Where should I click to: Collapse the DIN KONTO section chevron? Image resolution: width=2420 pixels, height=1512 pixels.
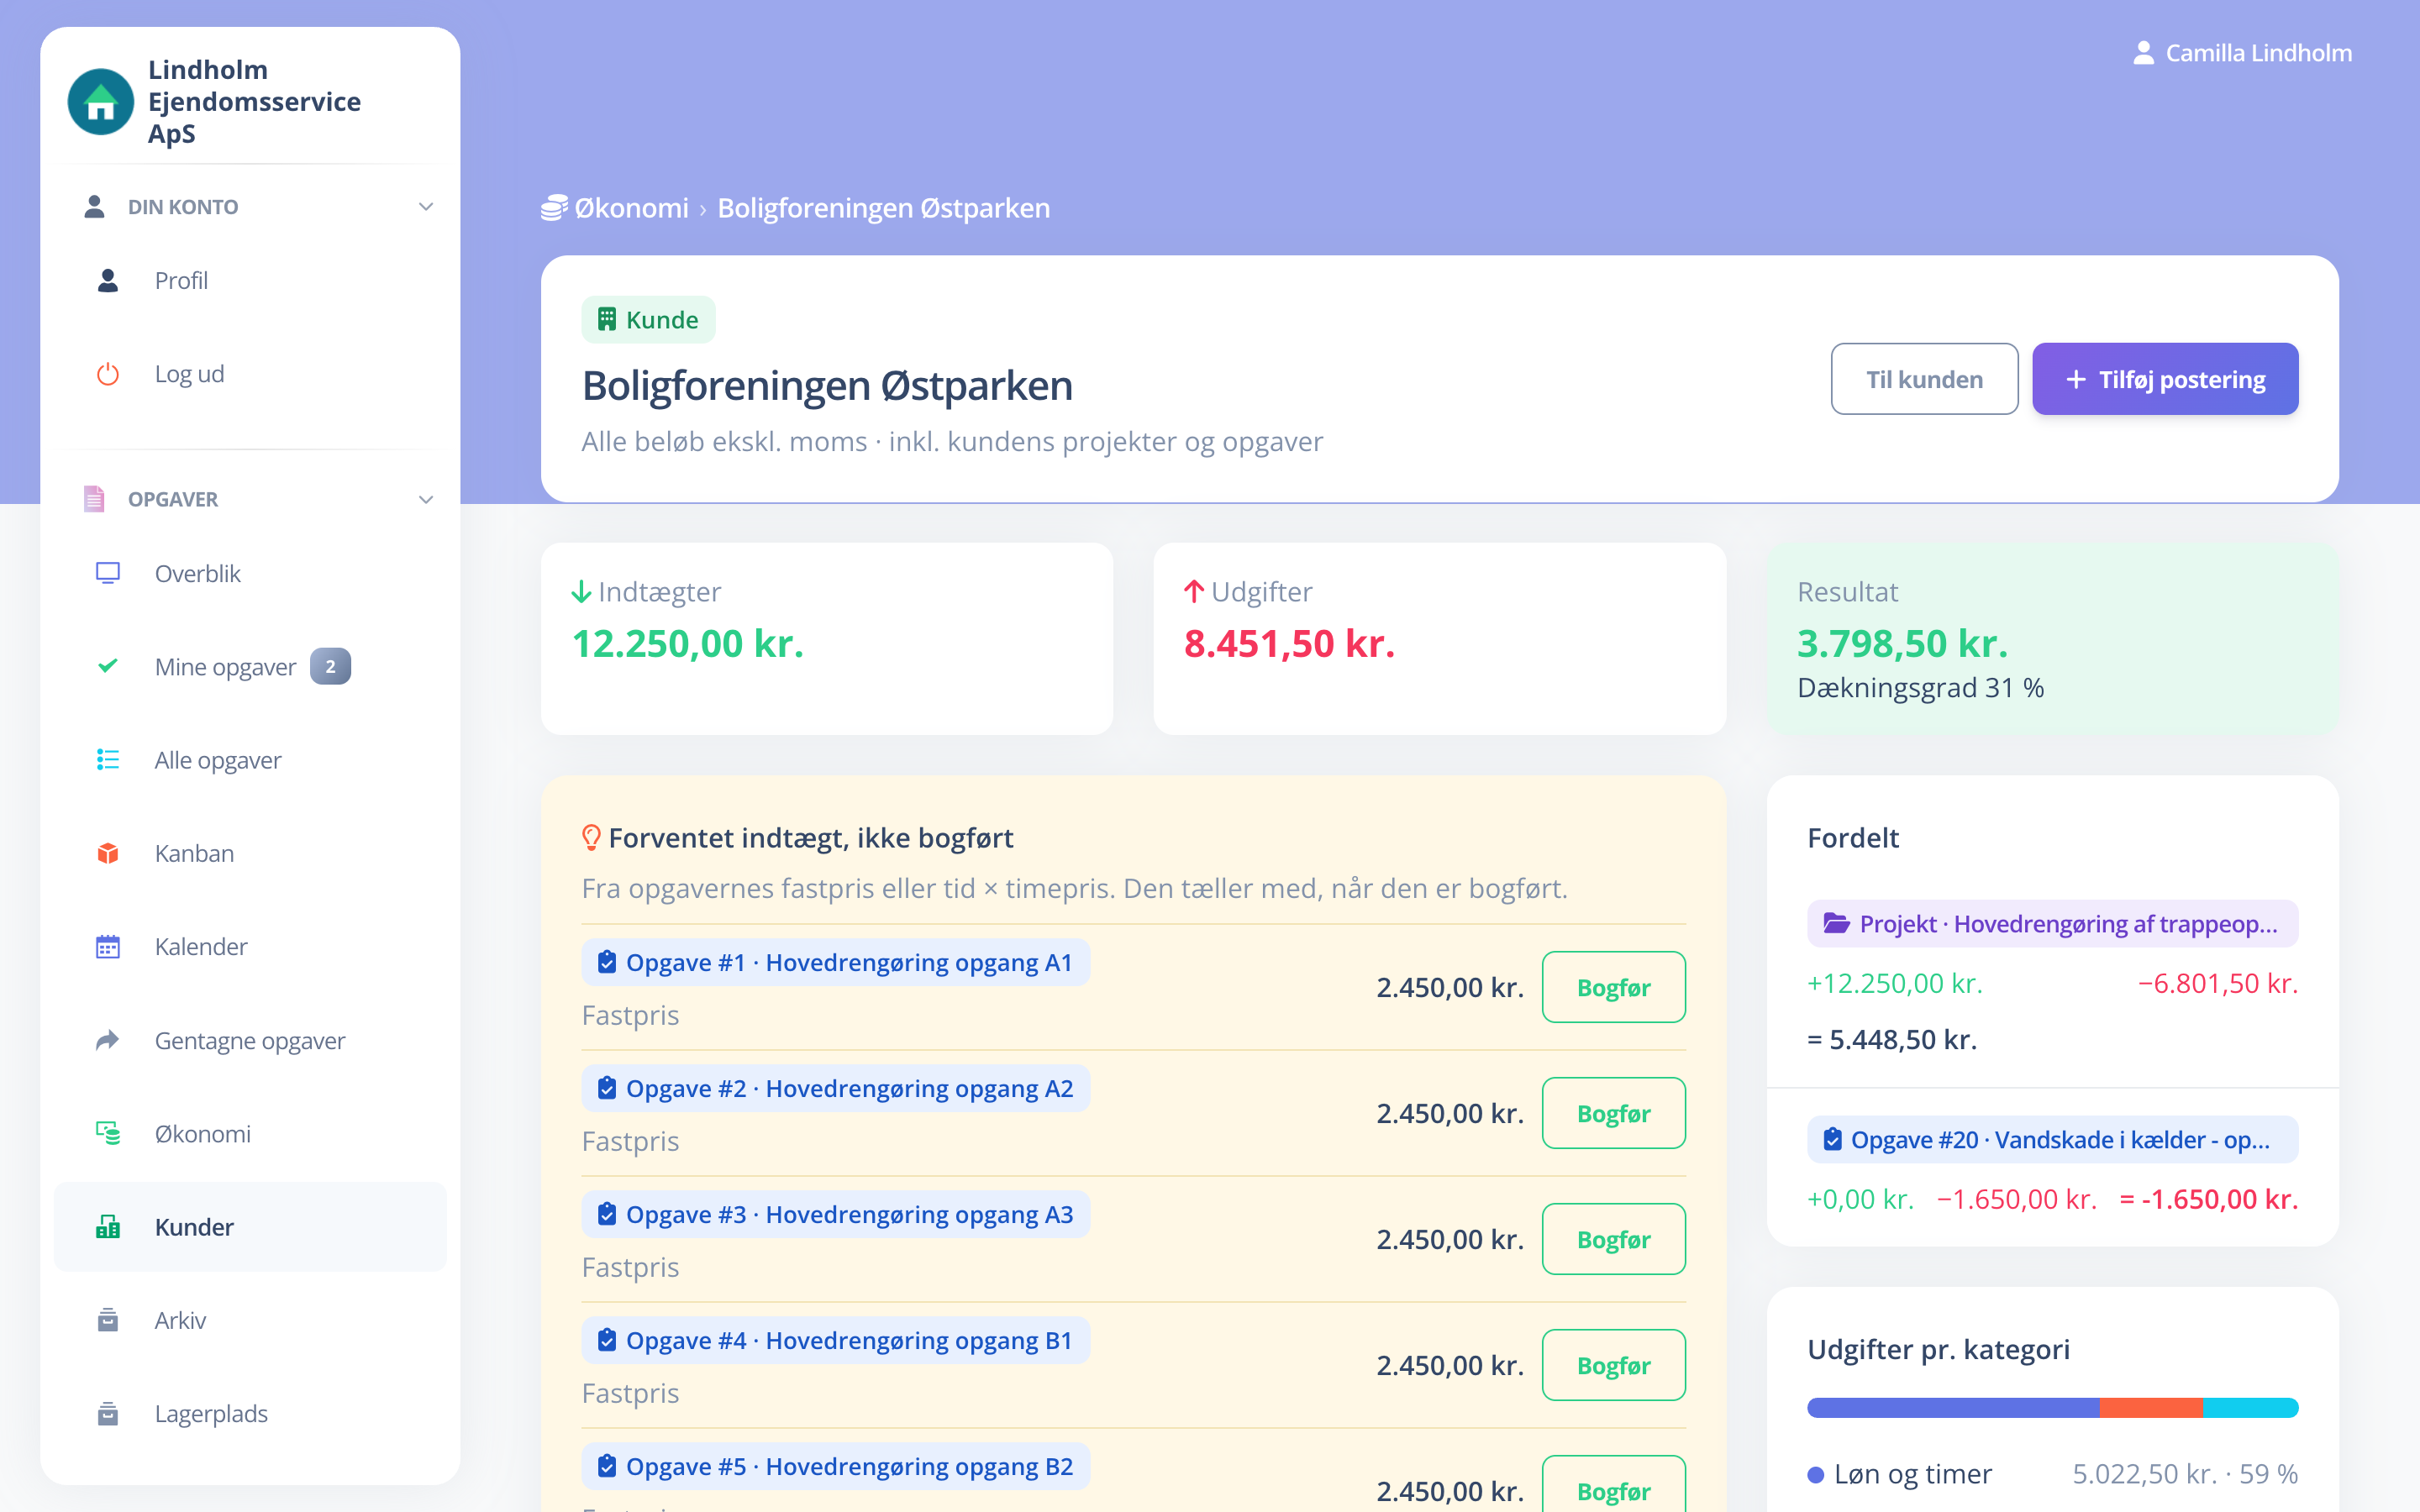tap(426, 207)
